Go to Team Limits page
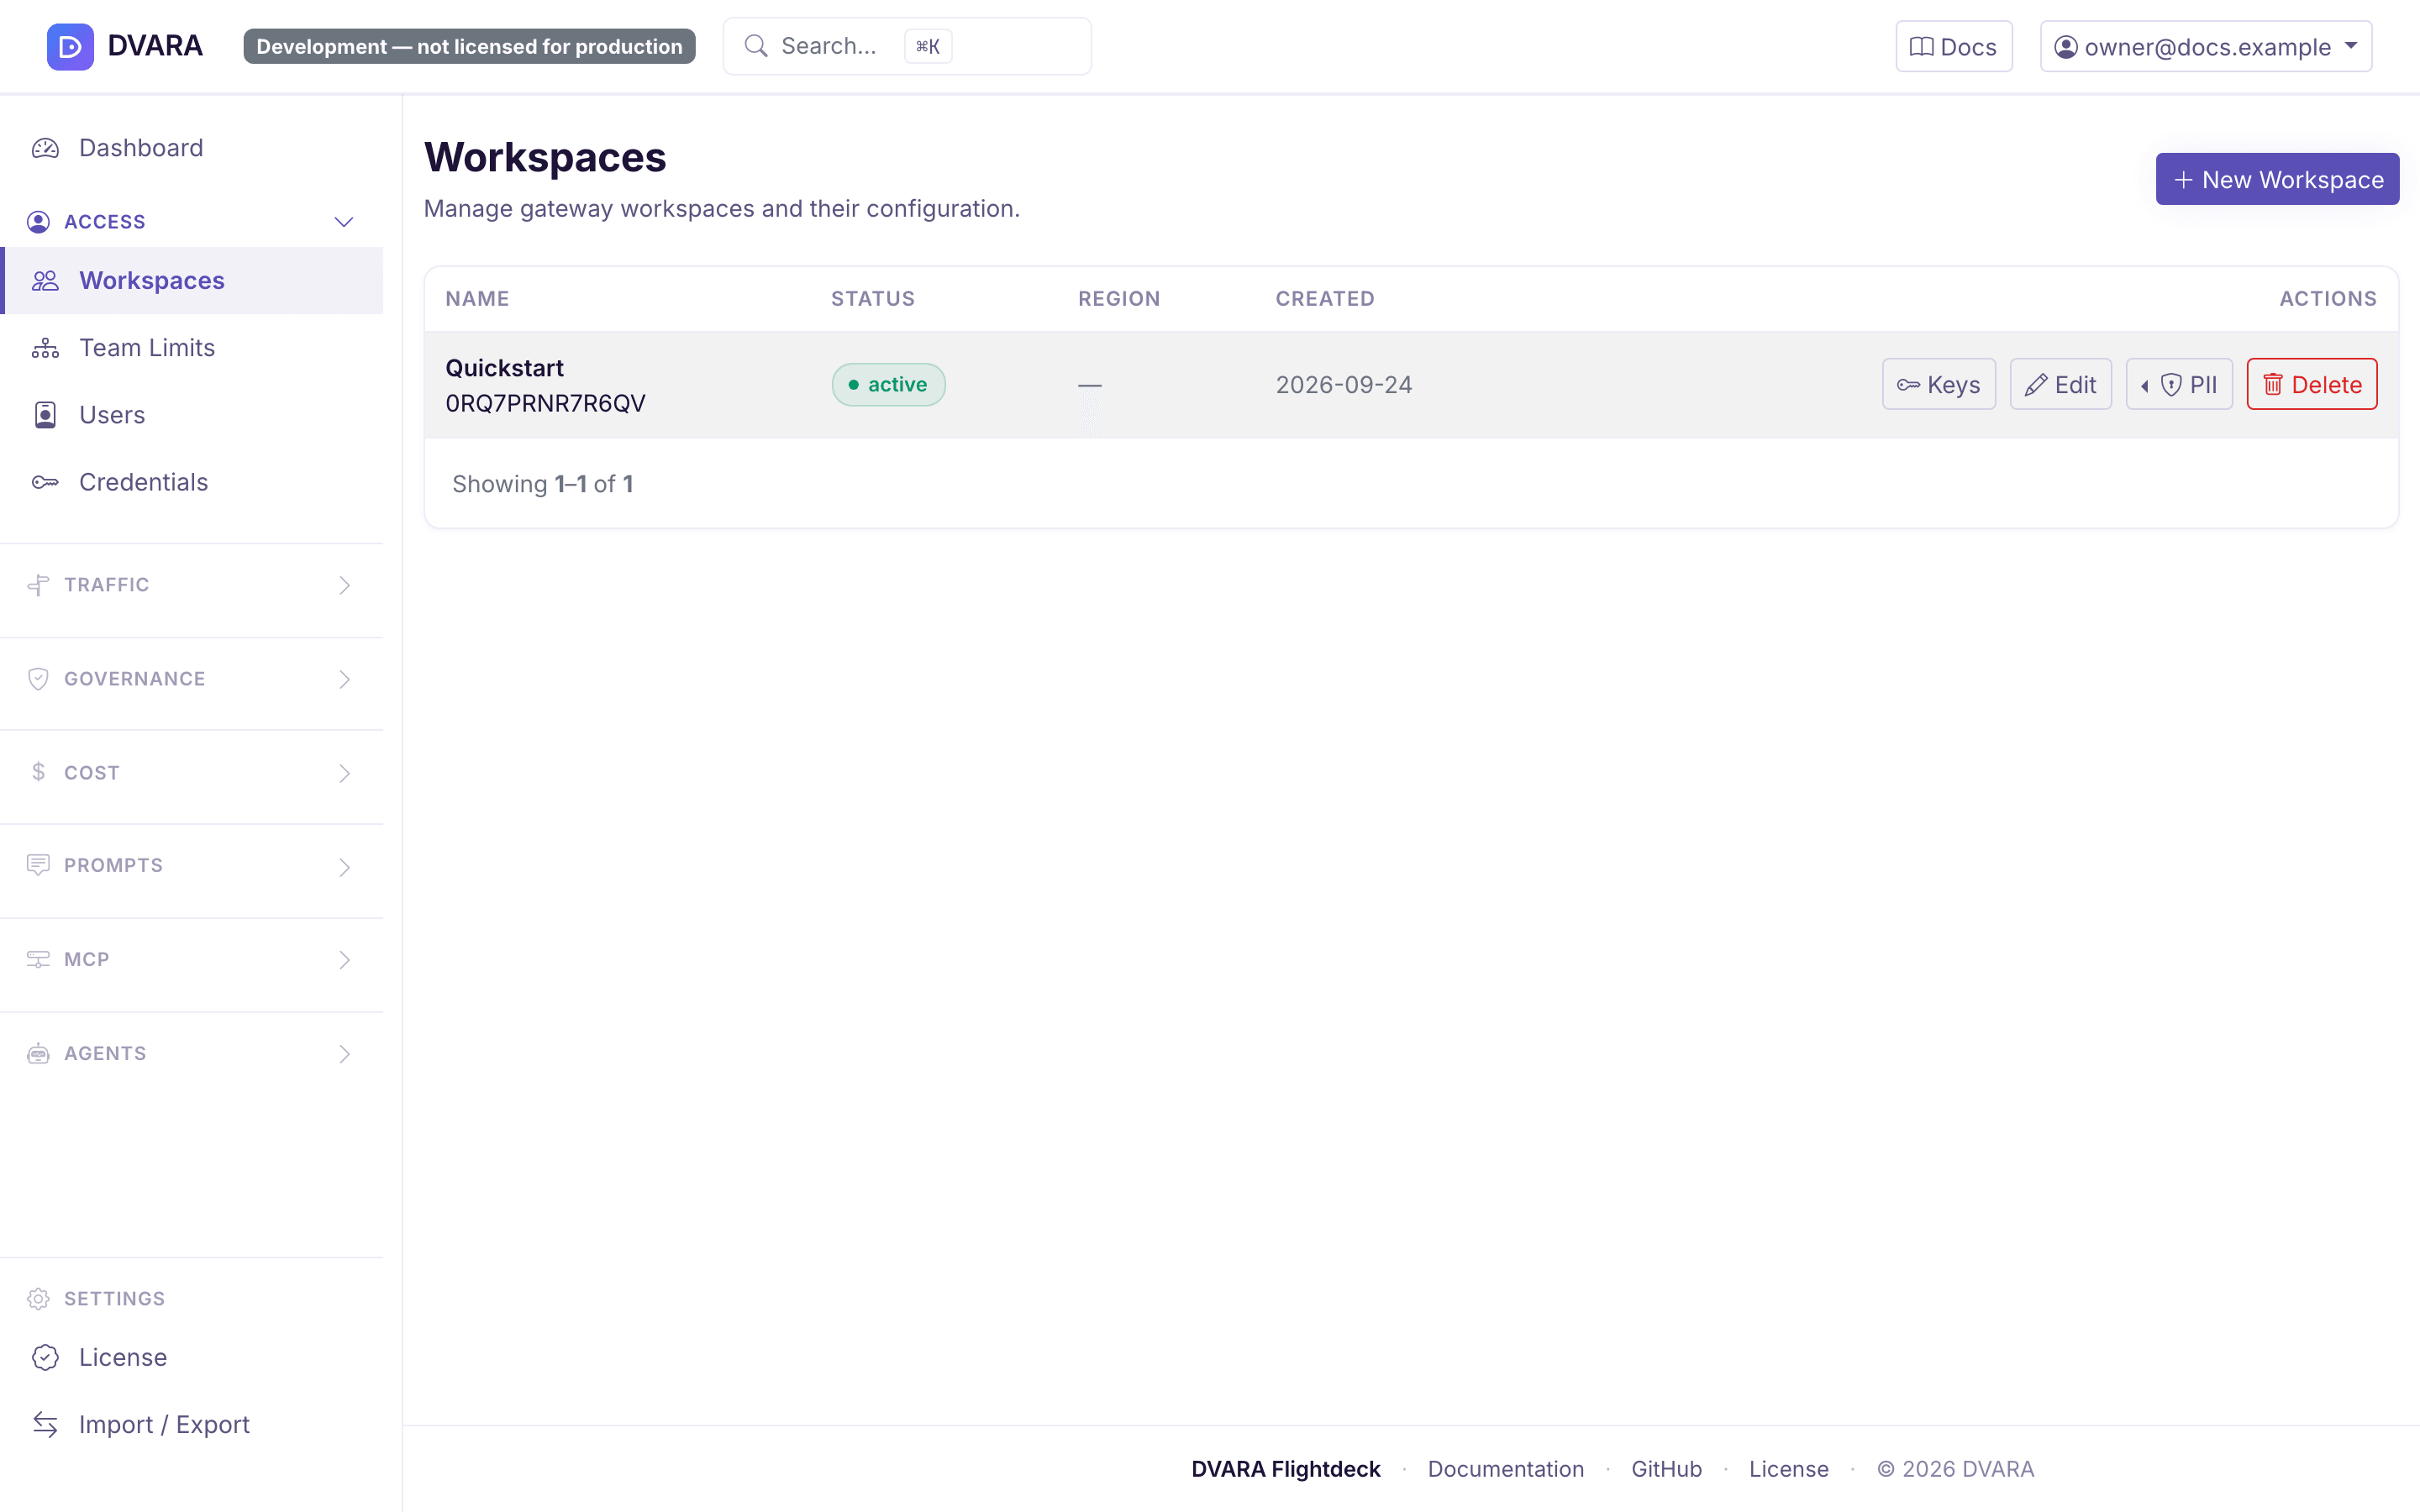 point(192,348)
